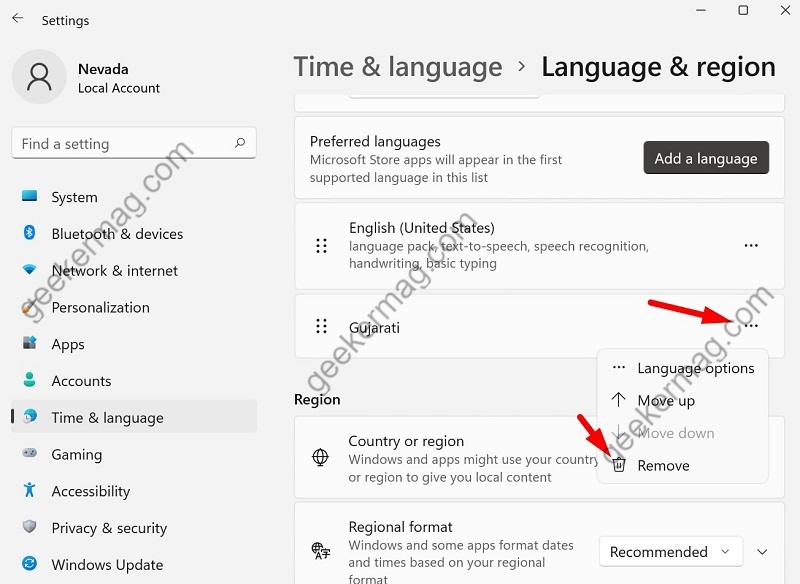Choose Remove in the Gujarati menu
This screenshot has height=584, width=800.
(x=683, y=466)
